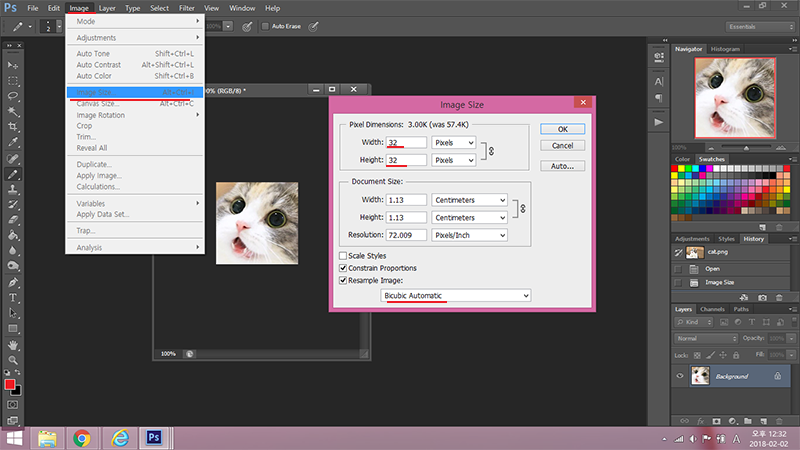Viewport: 800px width, 450px height.
Task: Click the History panel camera snapshot icon
Action: 762,297
